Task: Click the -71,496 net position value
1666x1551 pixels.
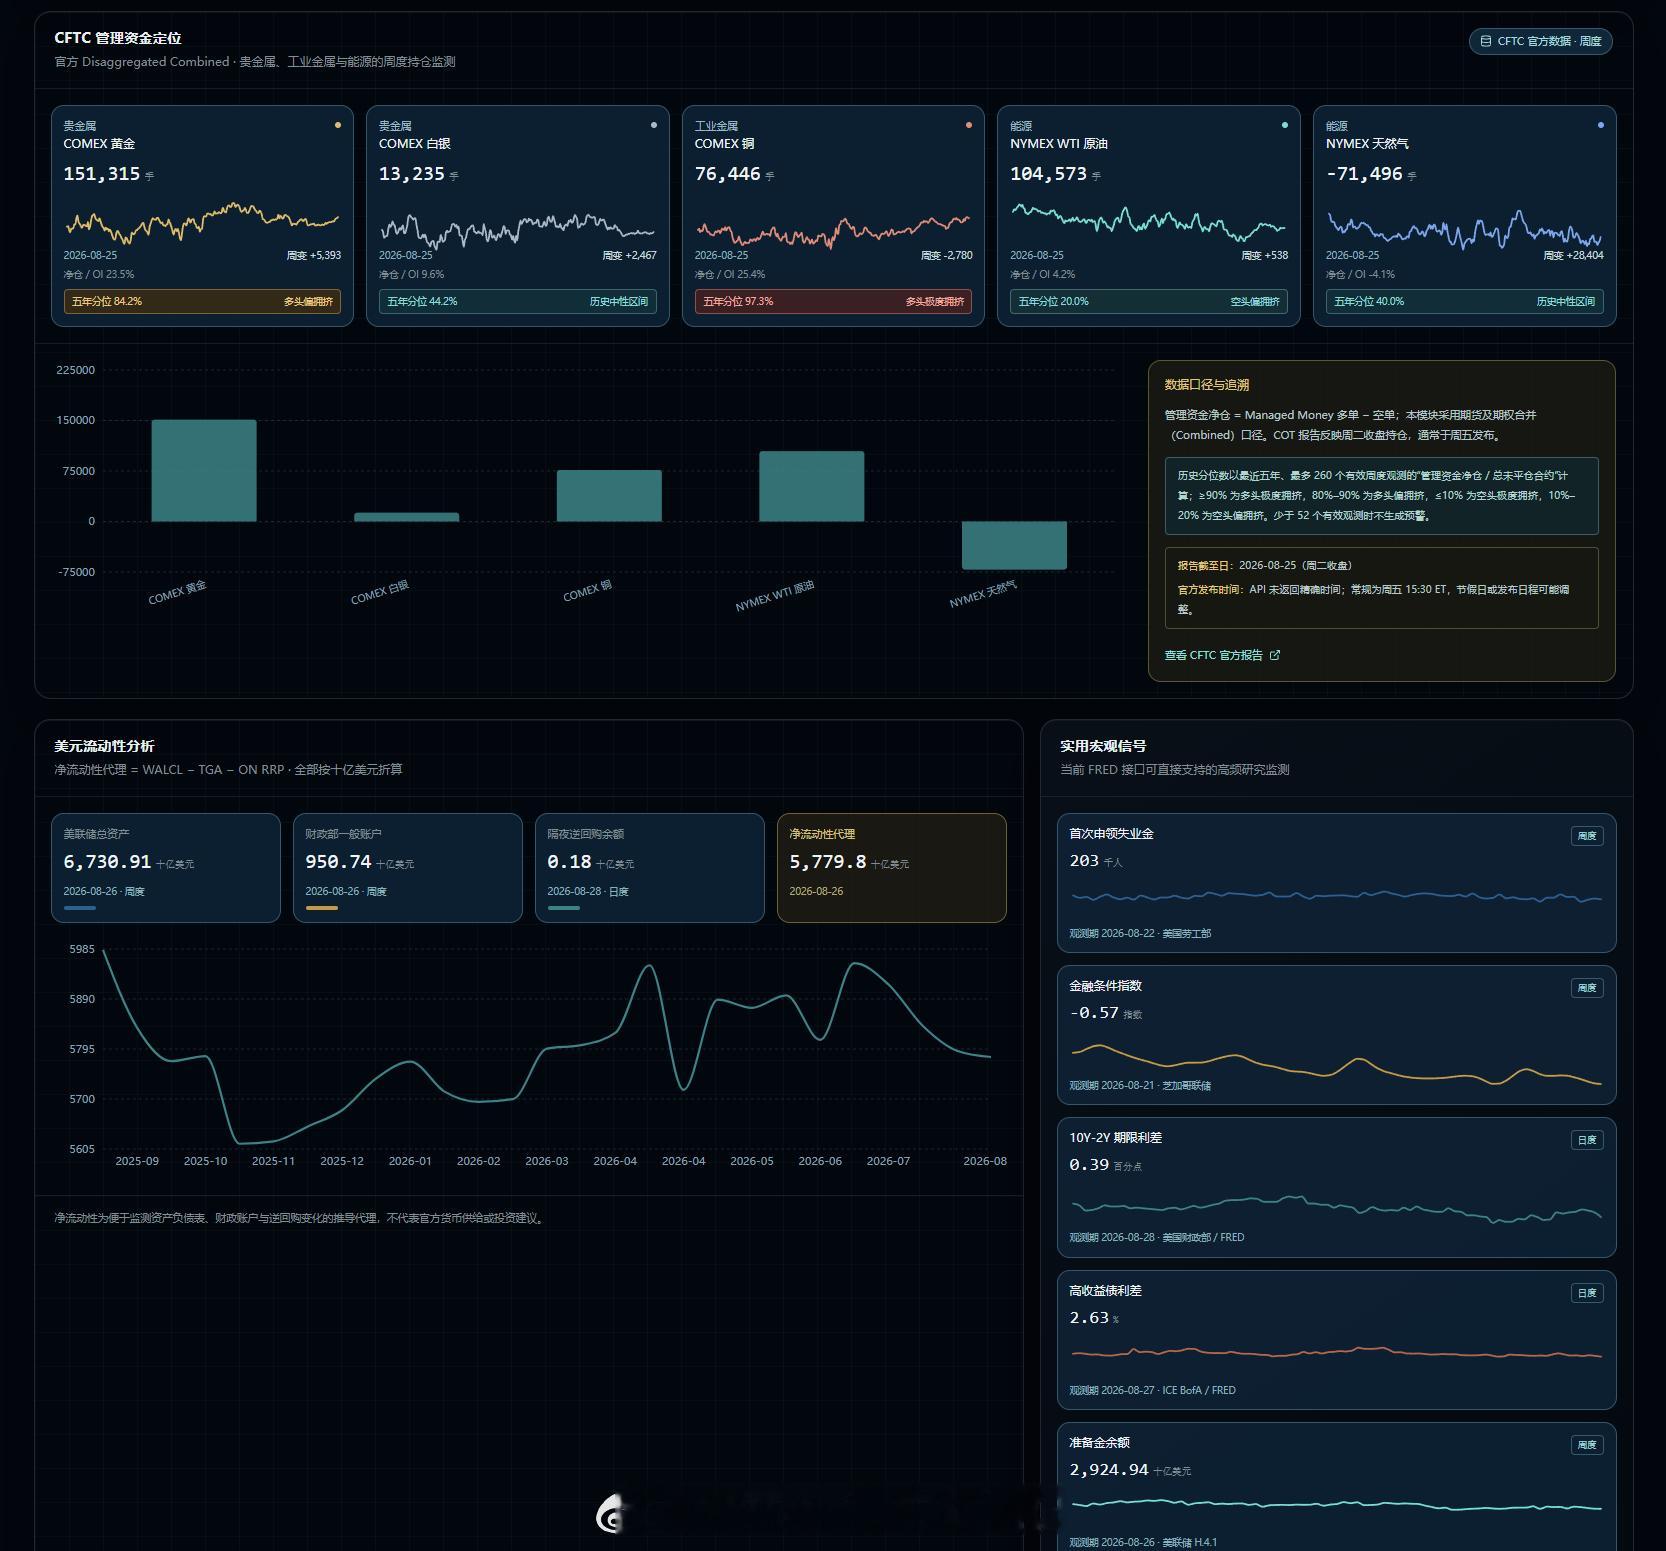Action: (1364, 174)
